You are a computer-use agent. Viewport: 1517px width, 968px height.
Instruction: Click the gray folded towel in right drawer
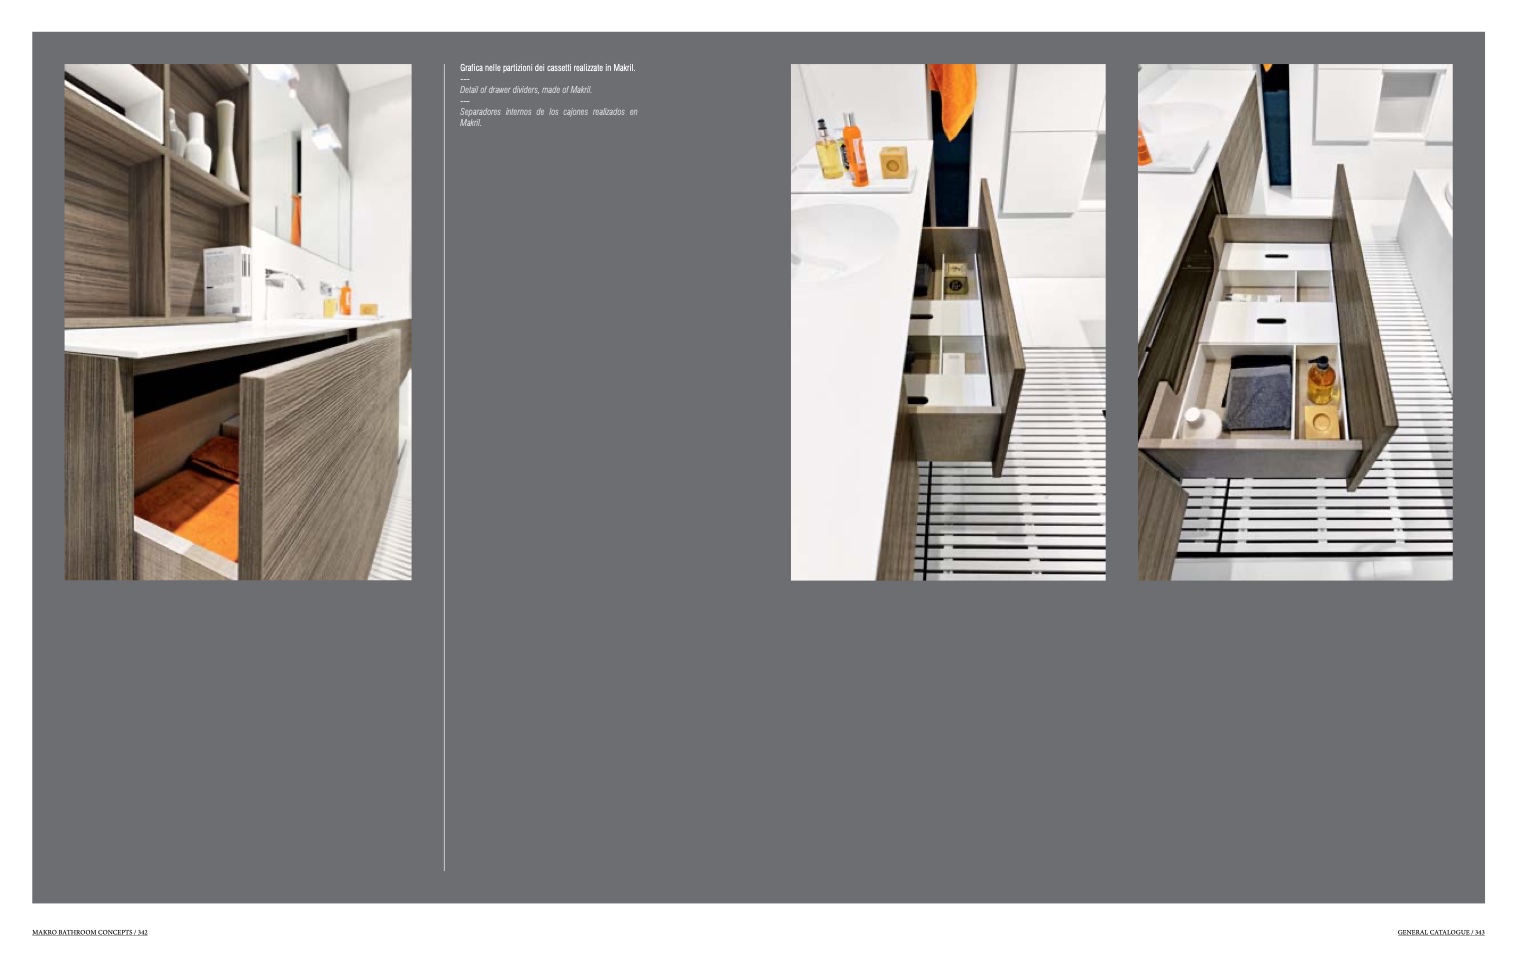1258,393
